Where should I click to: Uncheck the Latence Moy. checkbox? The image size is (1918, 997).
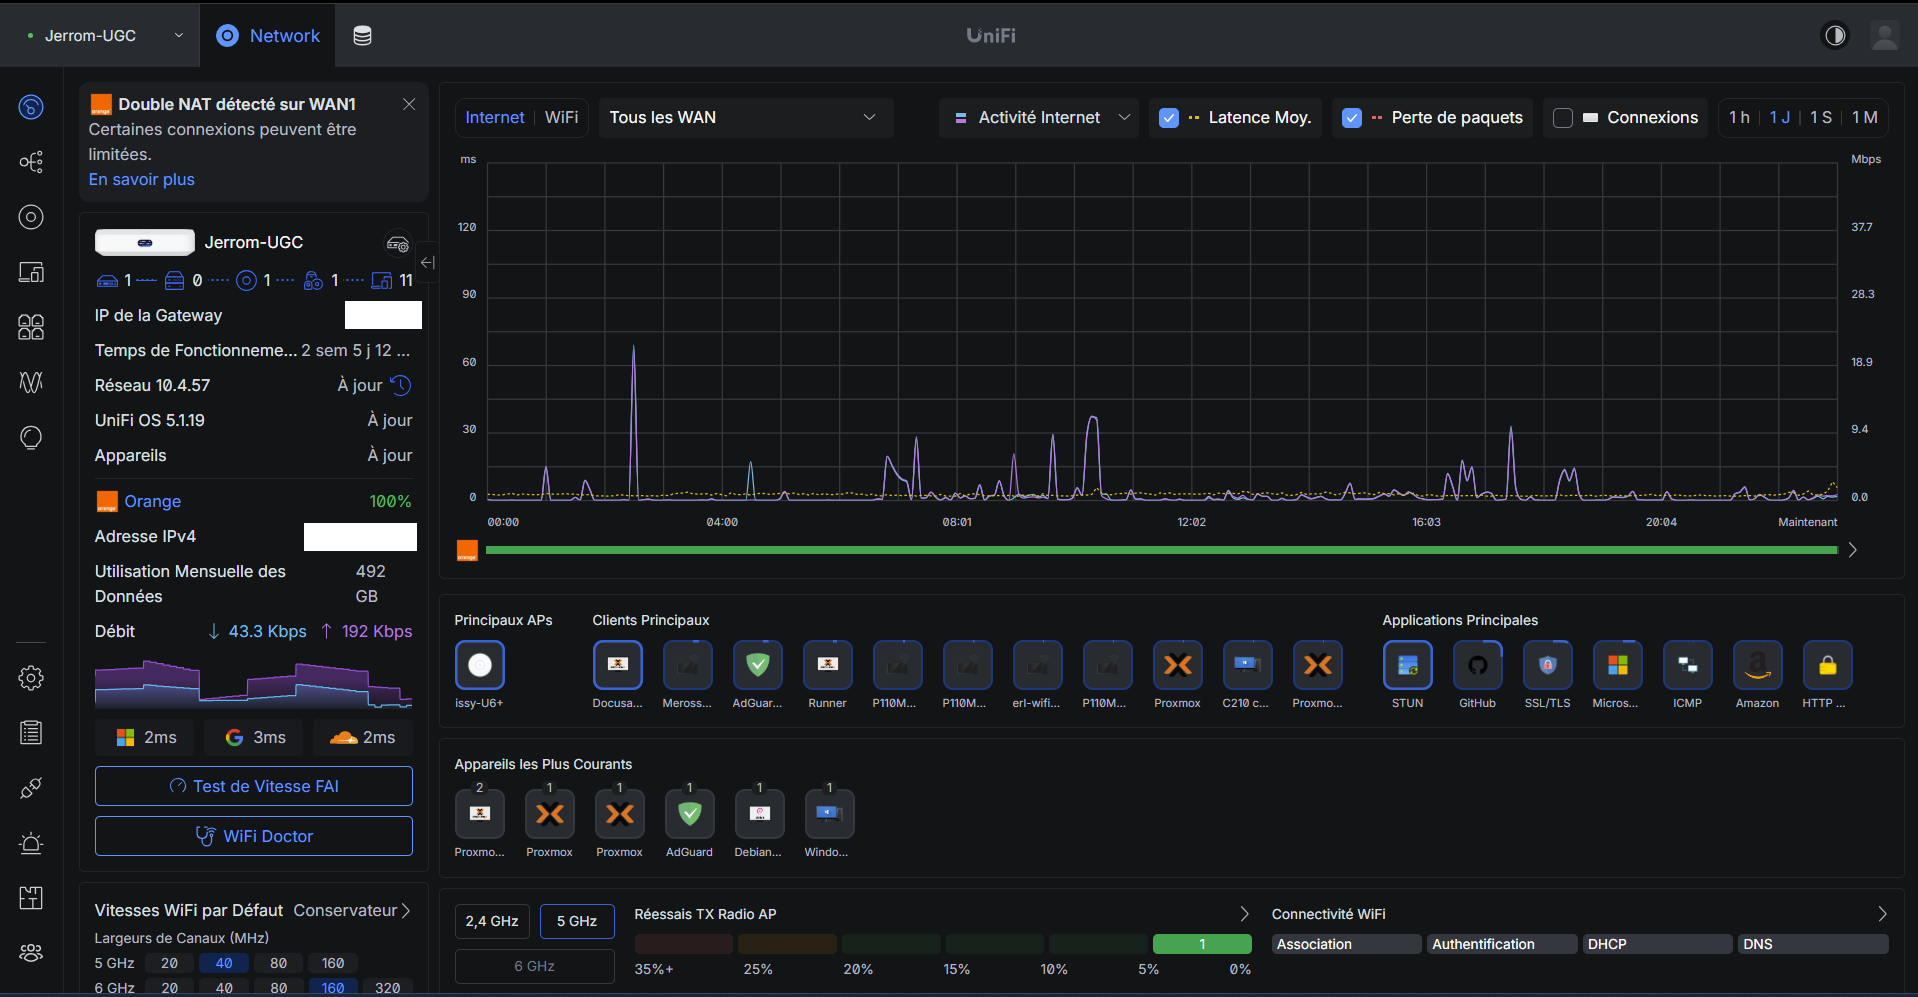click(1168, 118)
